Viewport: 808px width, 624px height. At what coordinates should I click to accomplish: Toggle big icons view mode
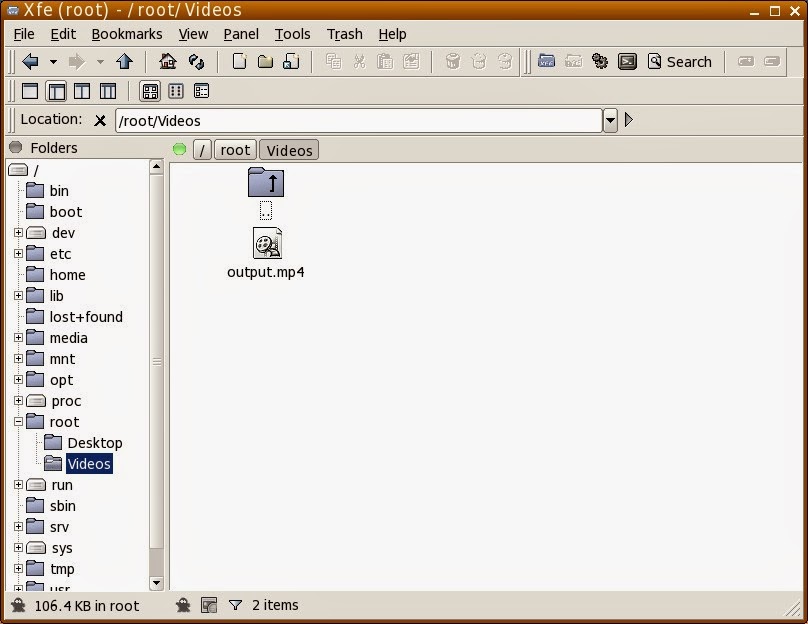(x=150, y=91)
